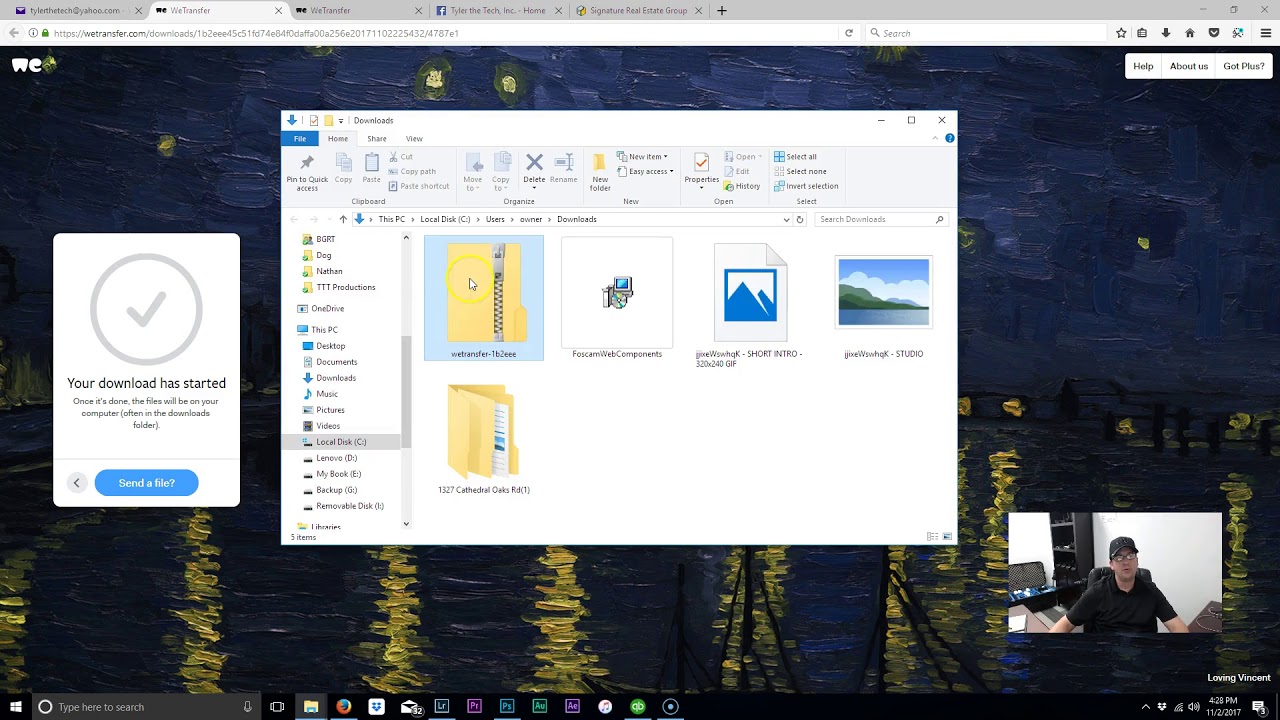
Task: Select the wetransfer zip file
Action: tap(483, 298)
